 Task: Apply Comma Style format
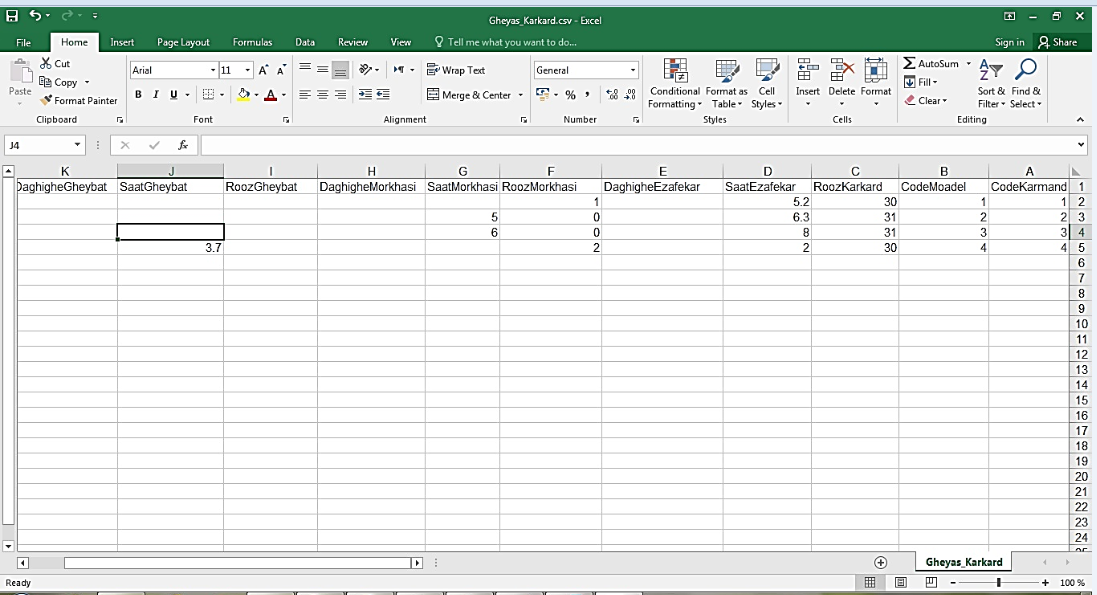pyautogui.click(x=588, y=94)
